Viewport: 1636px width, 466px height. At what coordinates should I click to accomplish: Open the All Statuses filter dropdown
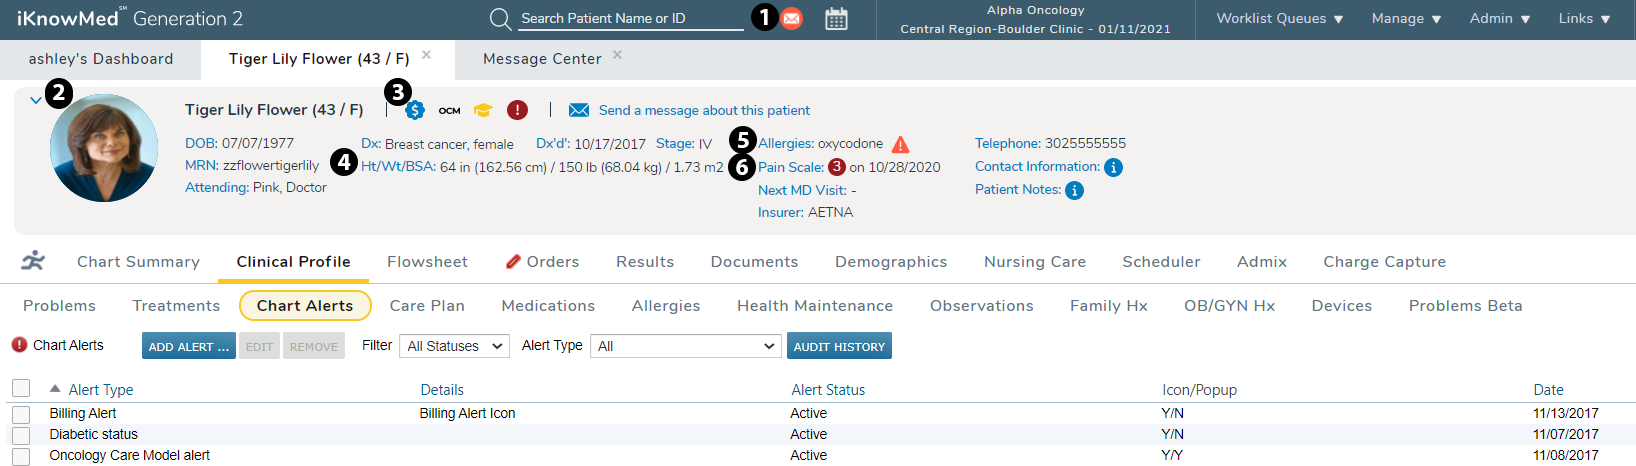pos(455,346)
